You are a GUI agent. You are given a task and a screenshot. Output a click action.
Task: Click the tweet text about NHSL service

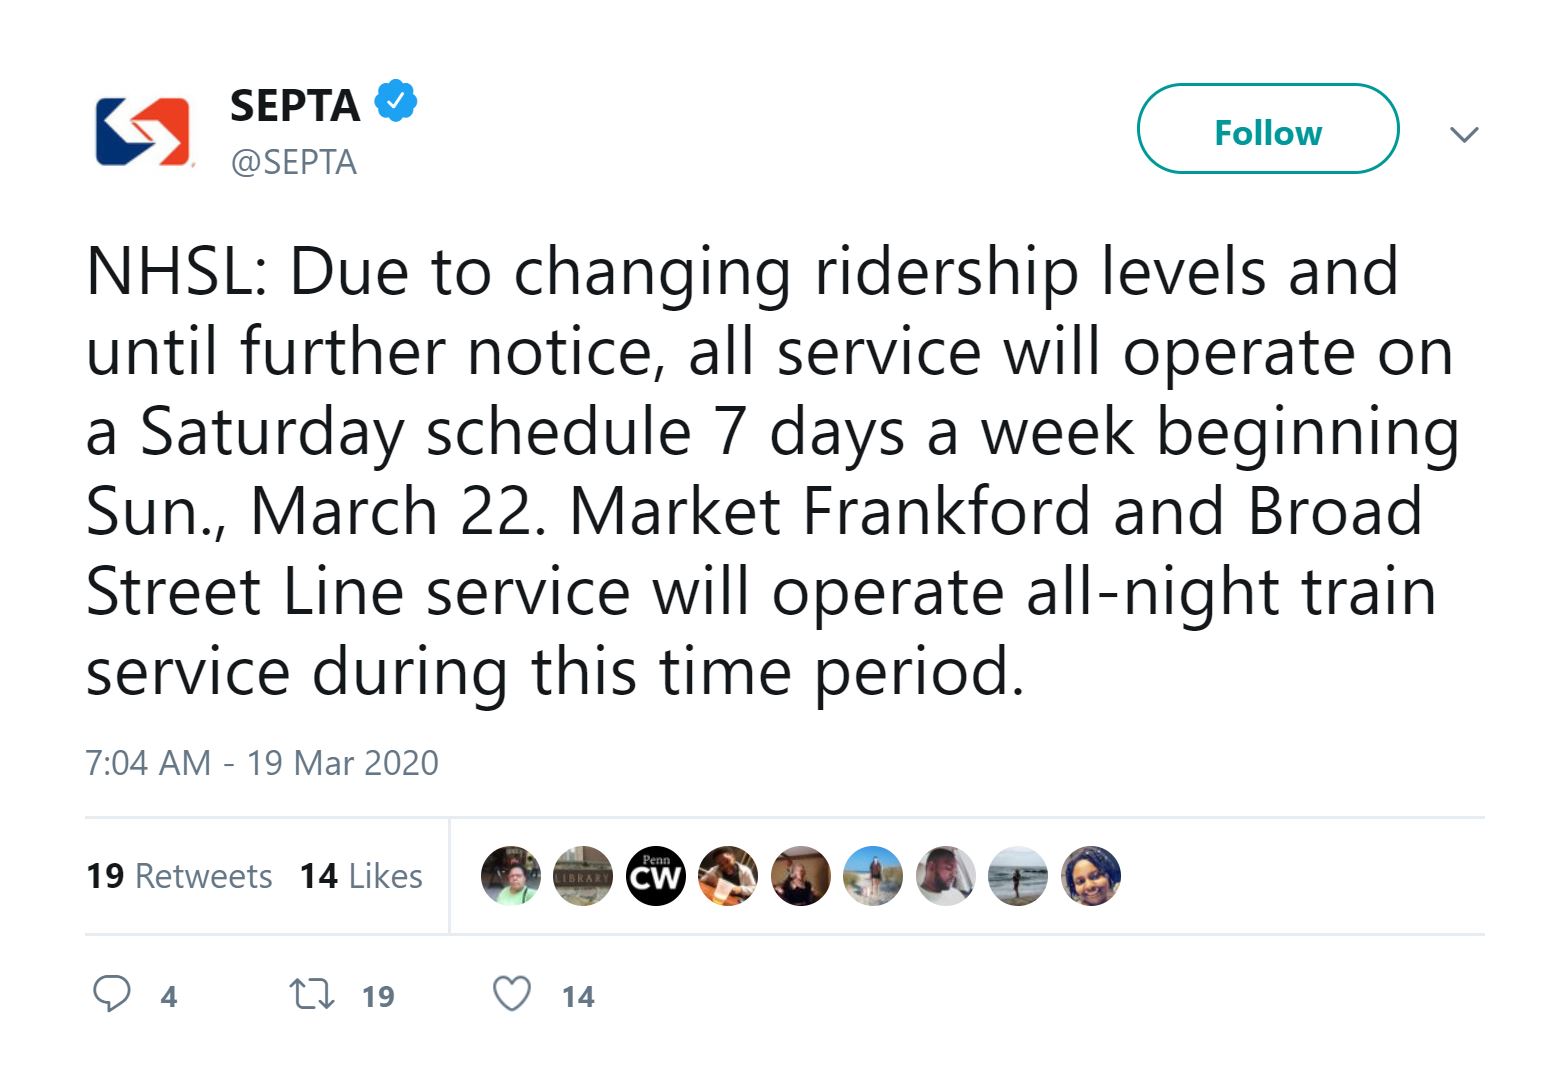point(772,471)
